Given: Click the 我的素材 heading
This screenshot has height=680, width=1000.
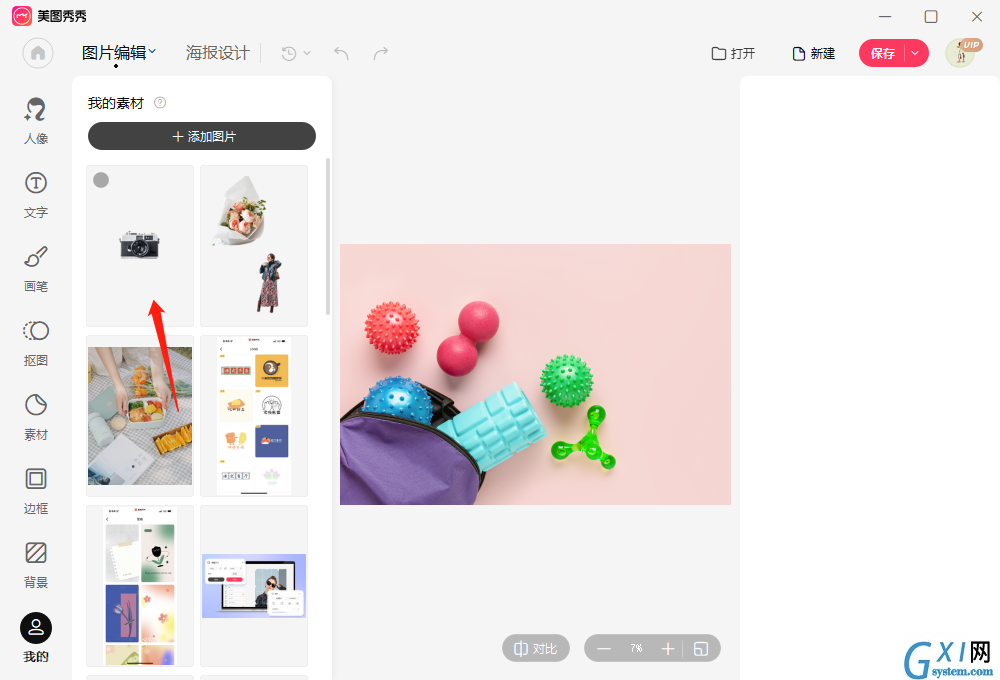Looking at the screenshot, I should (115, 103).
